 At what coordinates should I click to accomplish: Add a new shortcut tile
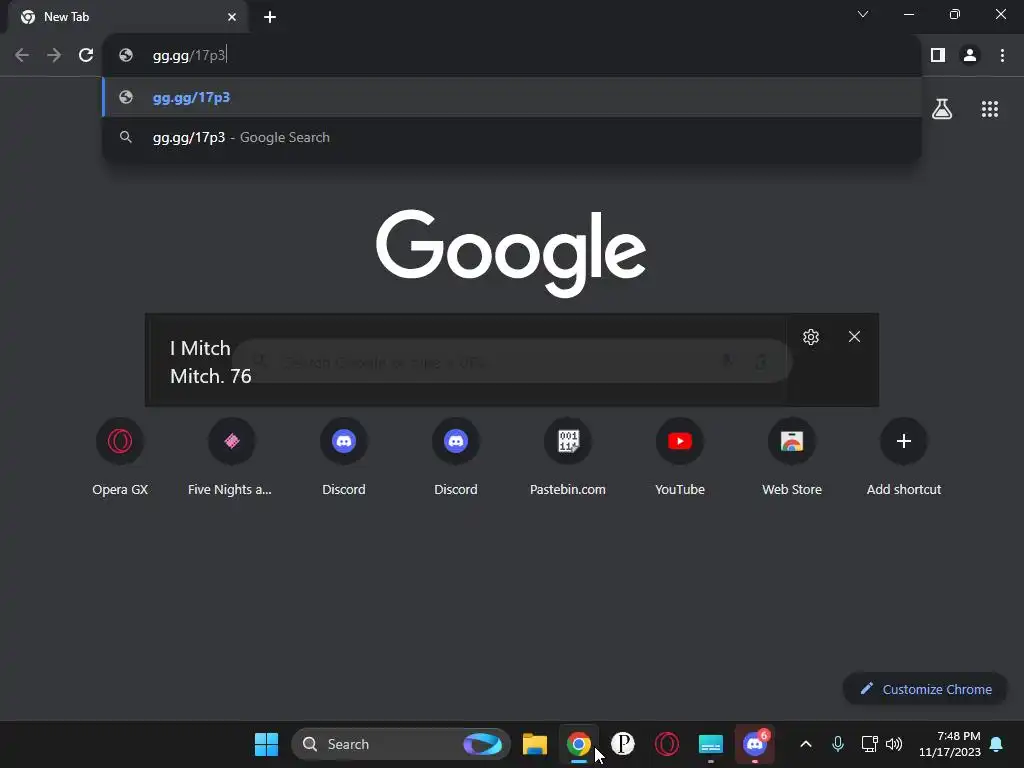(904, 457)
